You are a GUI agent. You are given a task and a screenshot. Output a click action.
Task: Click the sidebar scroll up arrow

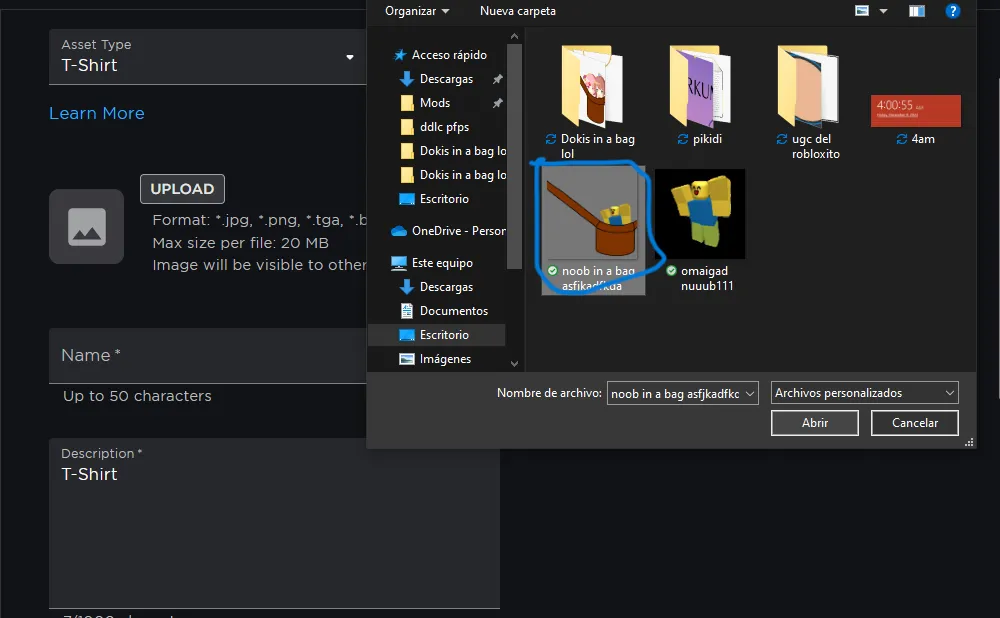pos(514,36)
